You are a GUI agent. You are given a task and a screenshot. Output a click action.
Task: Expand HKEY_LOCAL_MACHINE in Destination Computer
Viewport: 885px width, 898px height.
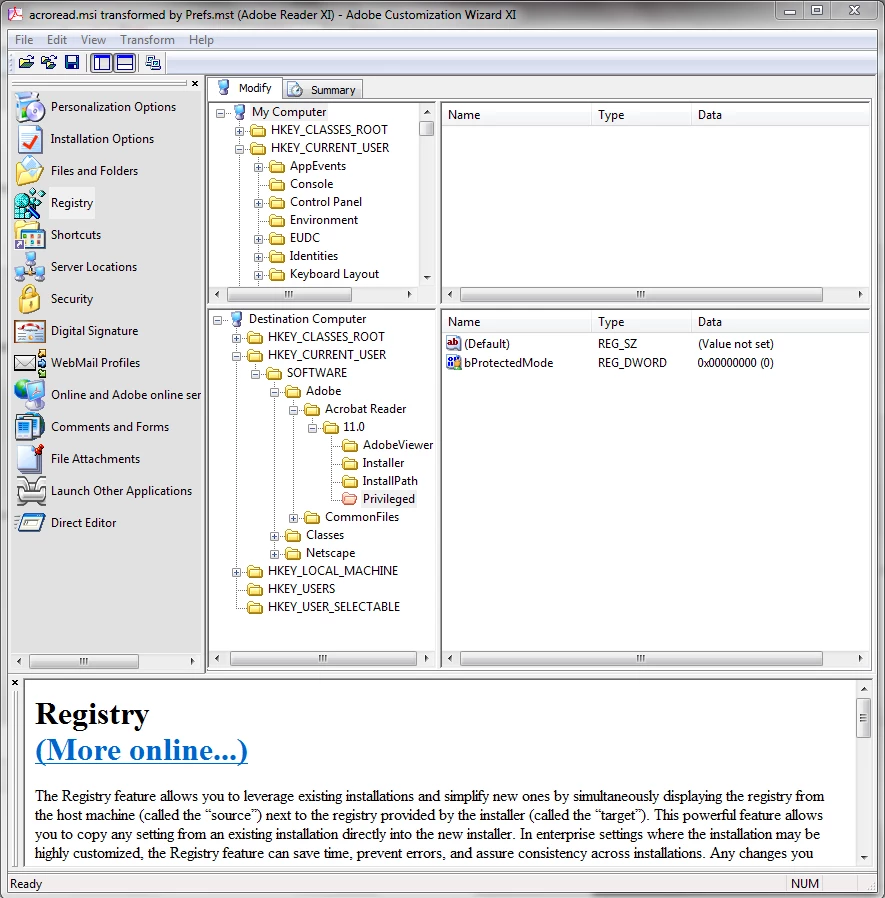pos(236,572)
